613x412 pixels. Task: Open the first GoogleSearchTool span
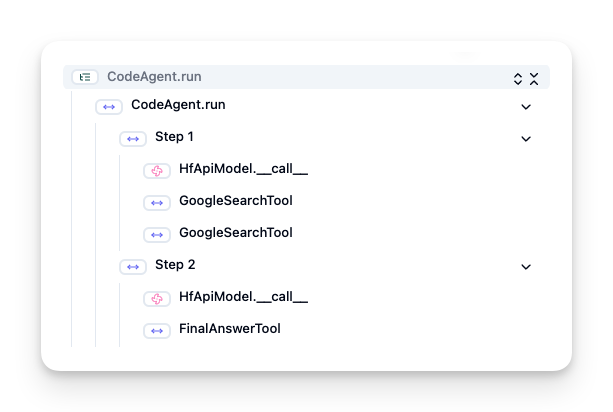pyautogui.click(x=235, y=201)
